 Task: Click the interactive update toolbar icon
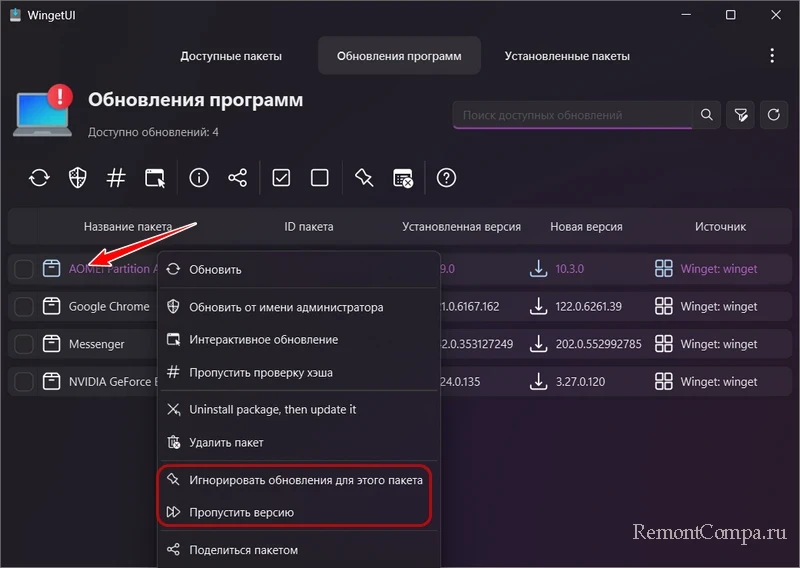pyautogui.click(x=155, y=178)
